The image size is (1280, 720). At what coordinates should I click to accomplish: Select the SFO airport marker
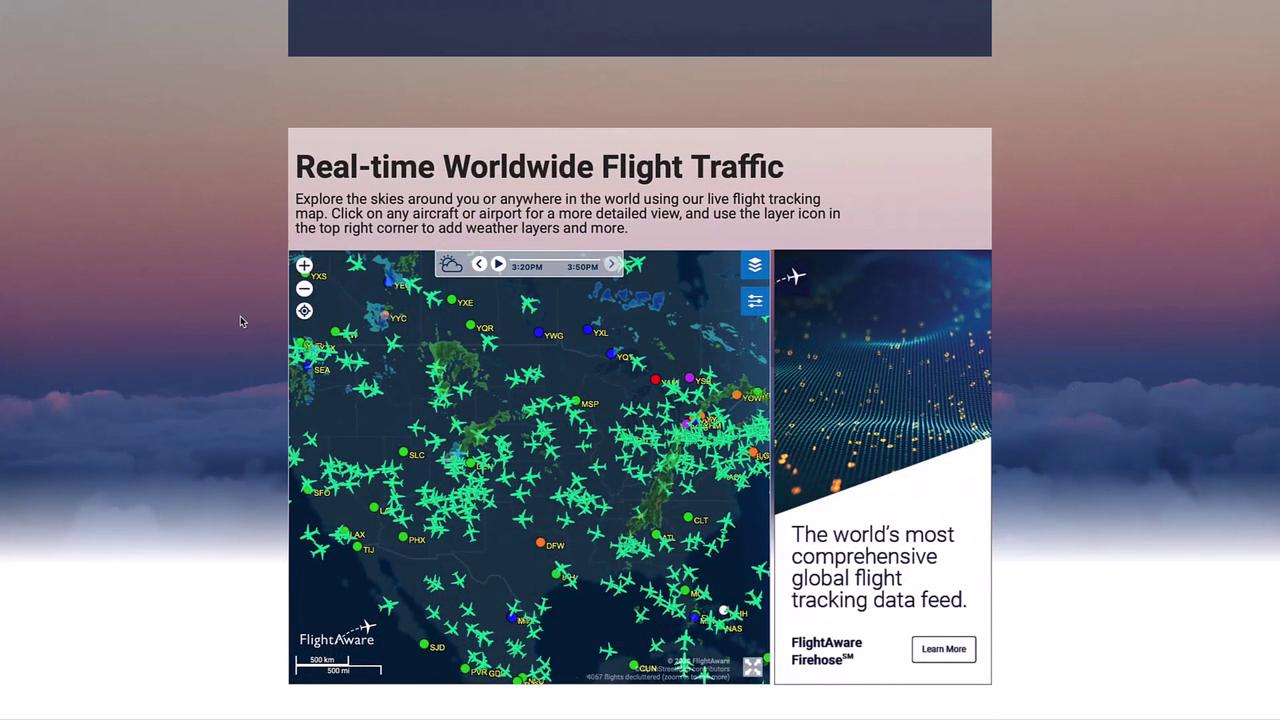click(309, 491)
